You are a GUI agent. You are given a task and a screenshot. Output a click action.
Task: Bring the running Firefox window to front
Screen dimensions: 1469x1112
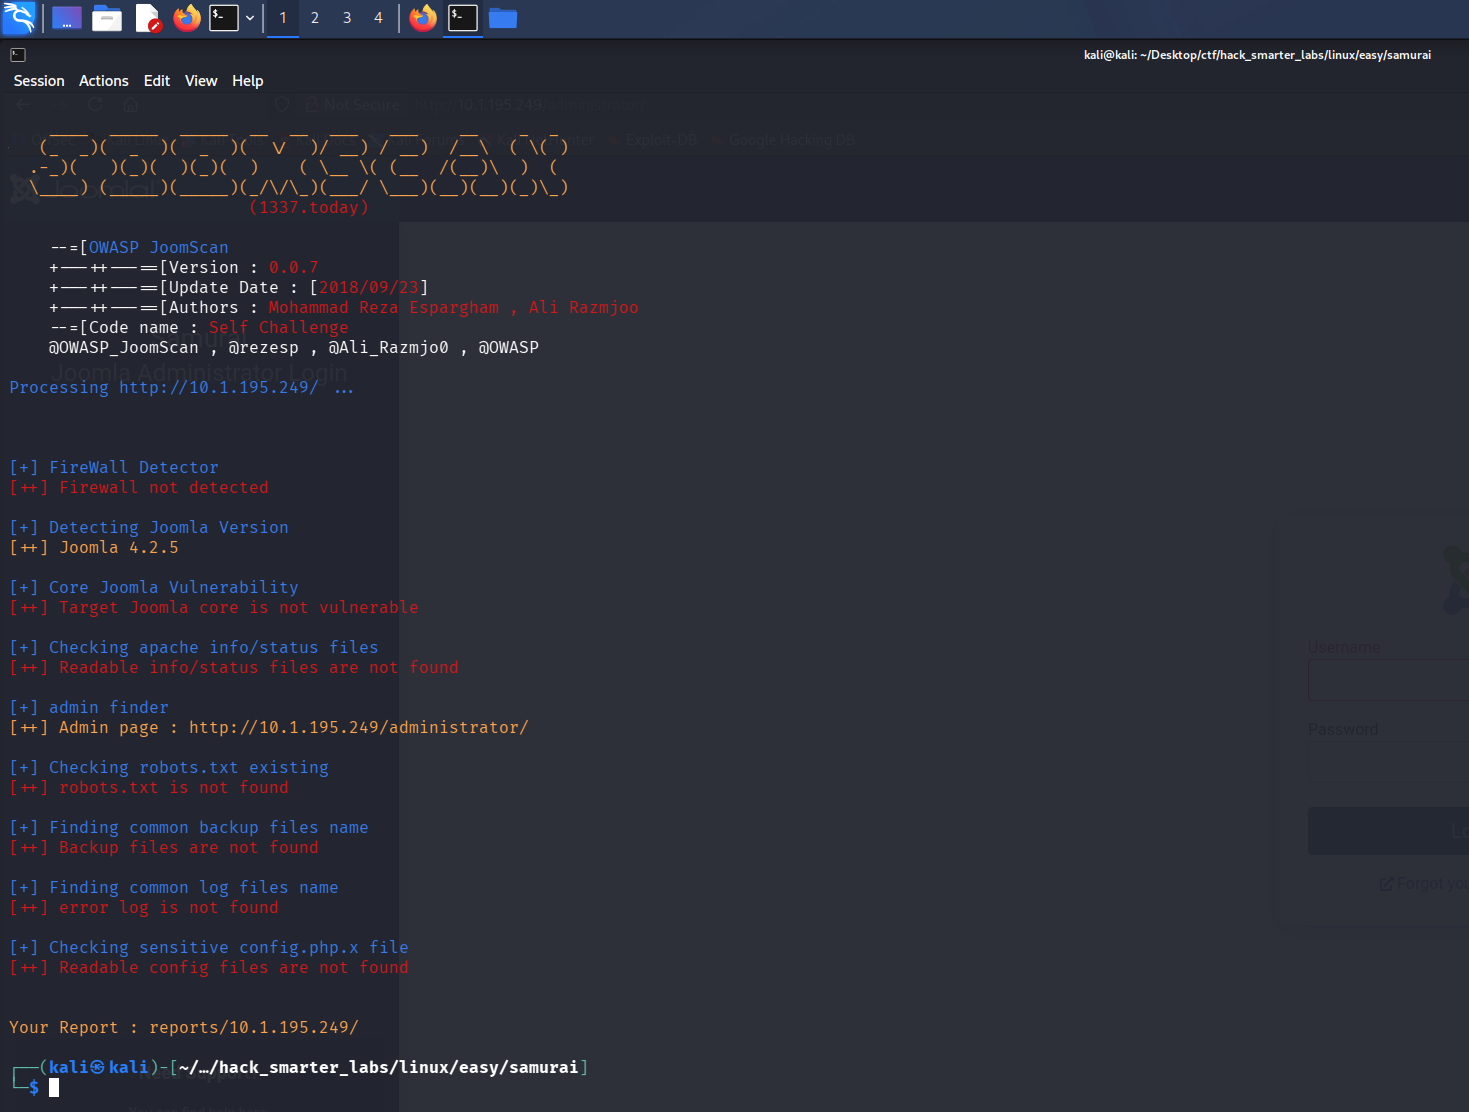[423, 18]
